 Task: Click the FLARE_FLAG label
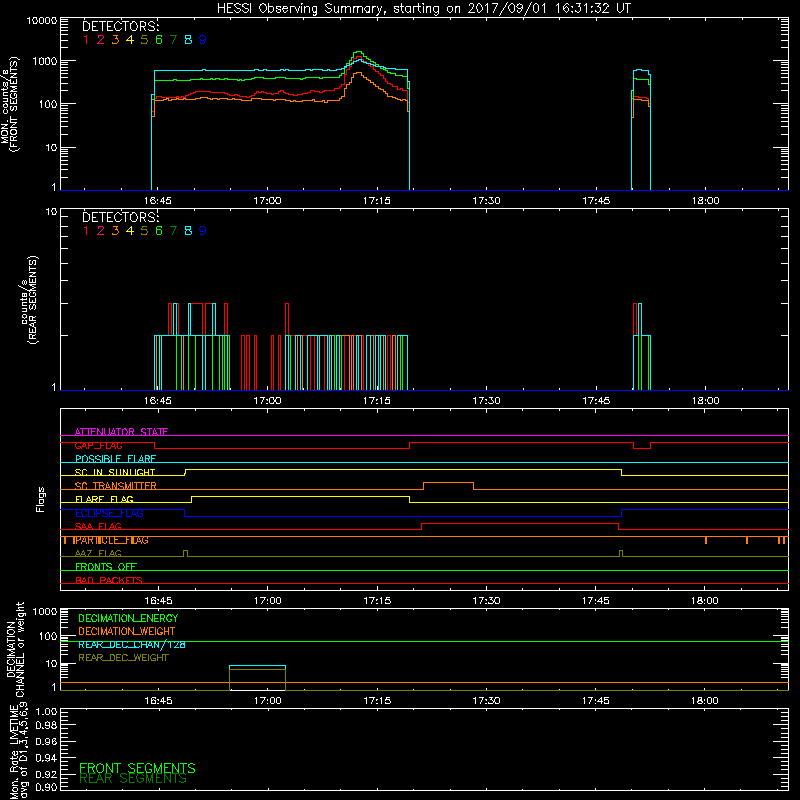(104, 499)
